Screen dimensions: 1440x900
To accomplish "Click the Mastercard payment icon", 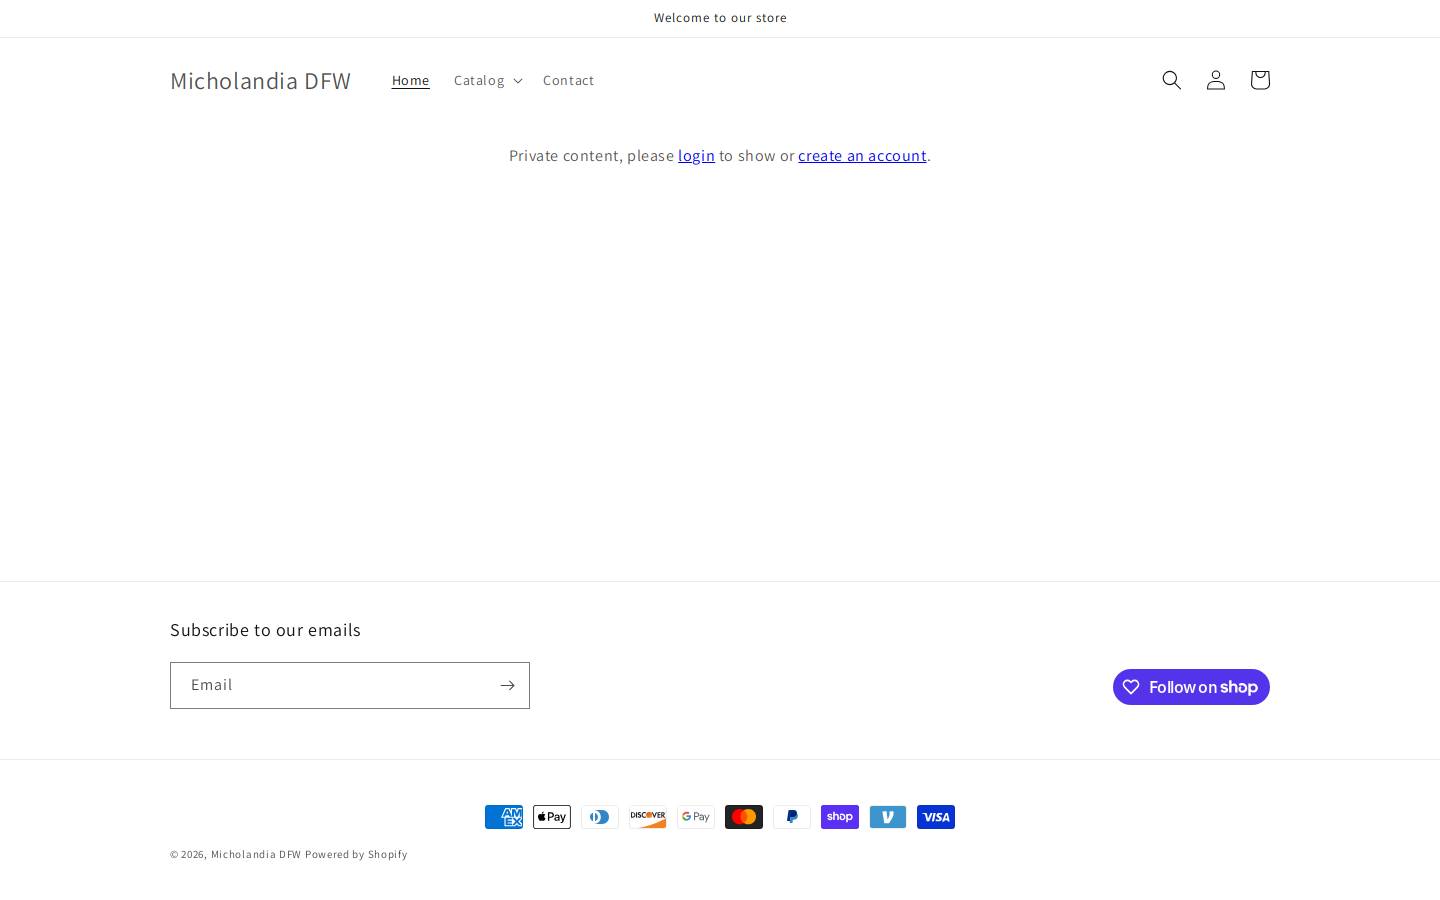I will (x=744, y=817).
